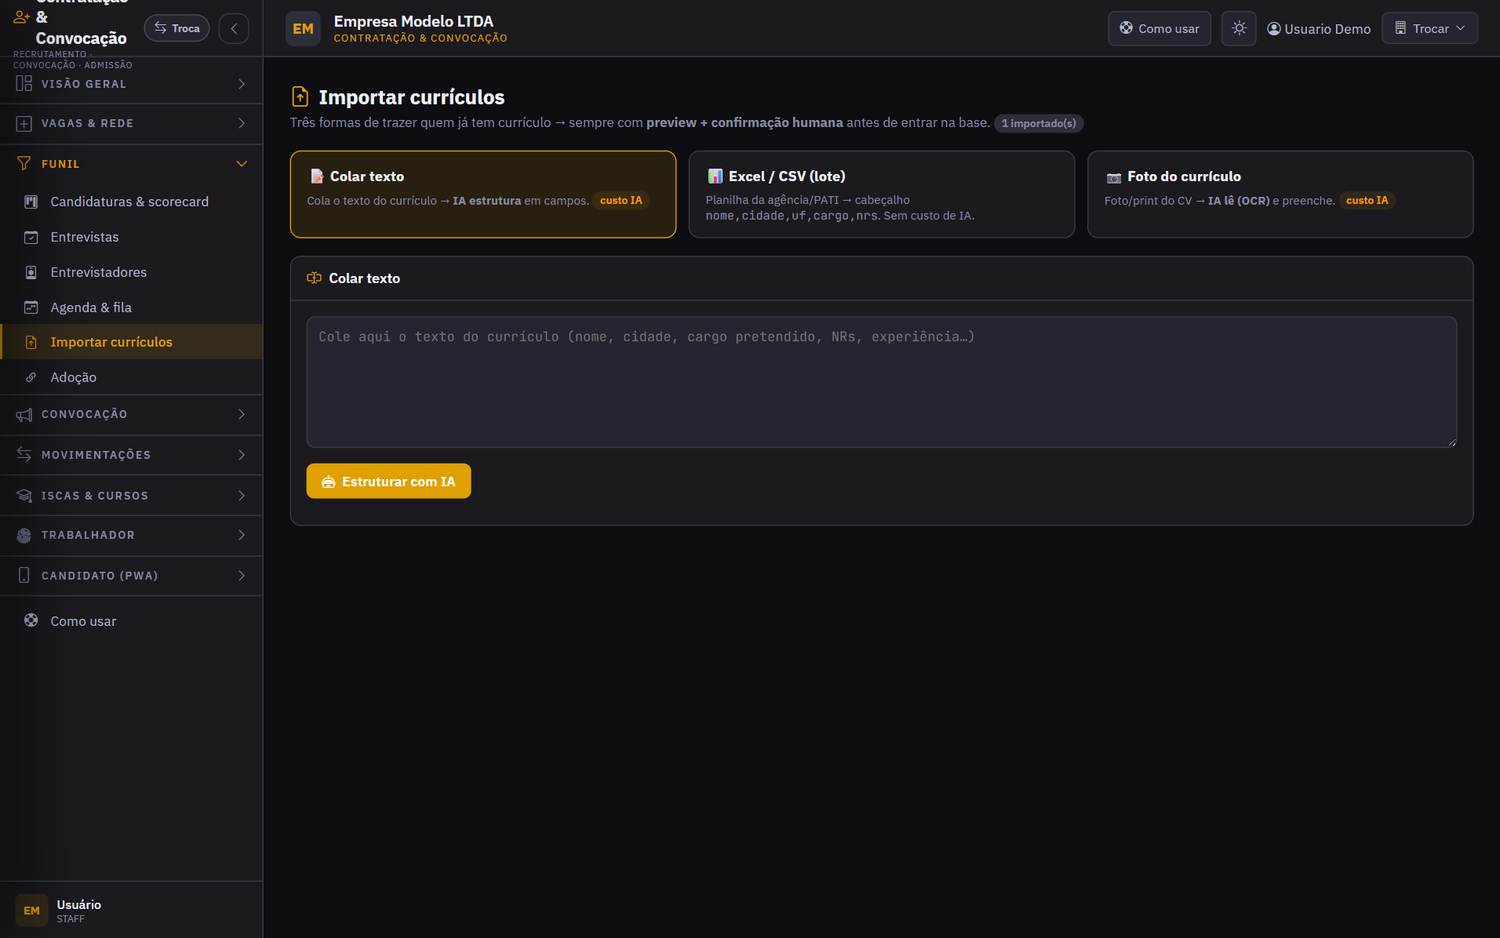This screenshot has height=938, width=1500.
Task: Open the Entrevistas menu item
Action: (x=131, y=237)
